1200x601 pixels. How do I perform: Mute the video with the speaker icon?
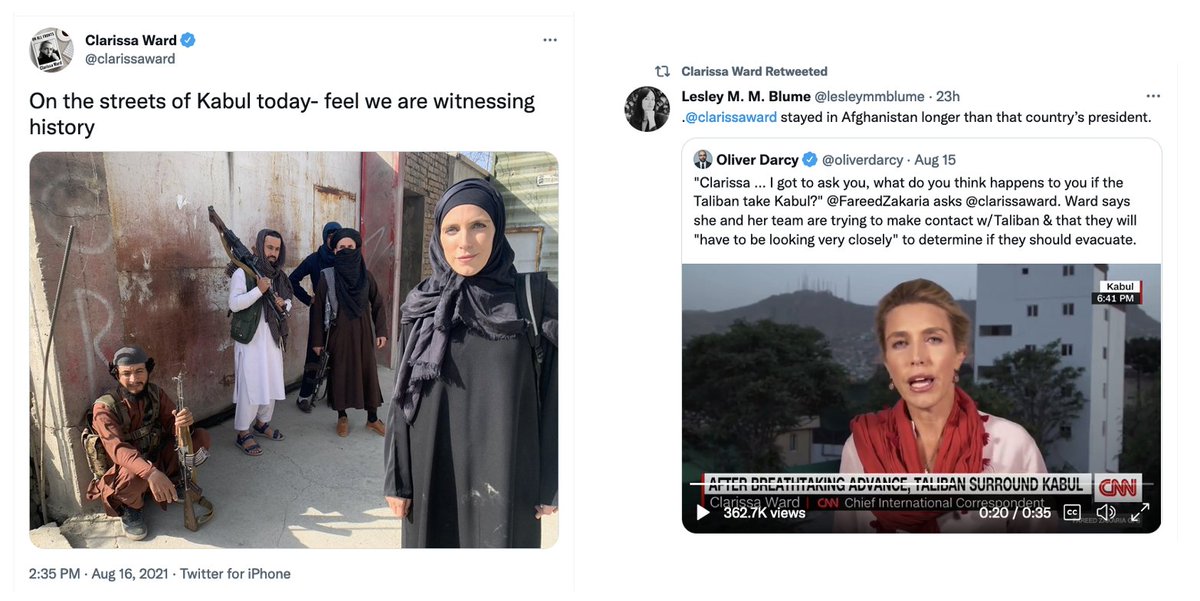(1106, 512)
